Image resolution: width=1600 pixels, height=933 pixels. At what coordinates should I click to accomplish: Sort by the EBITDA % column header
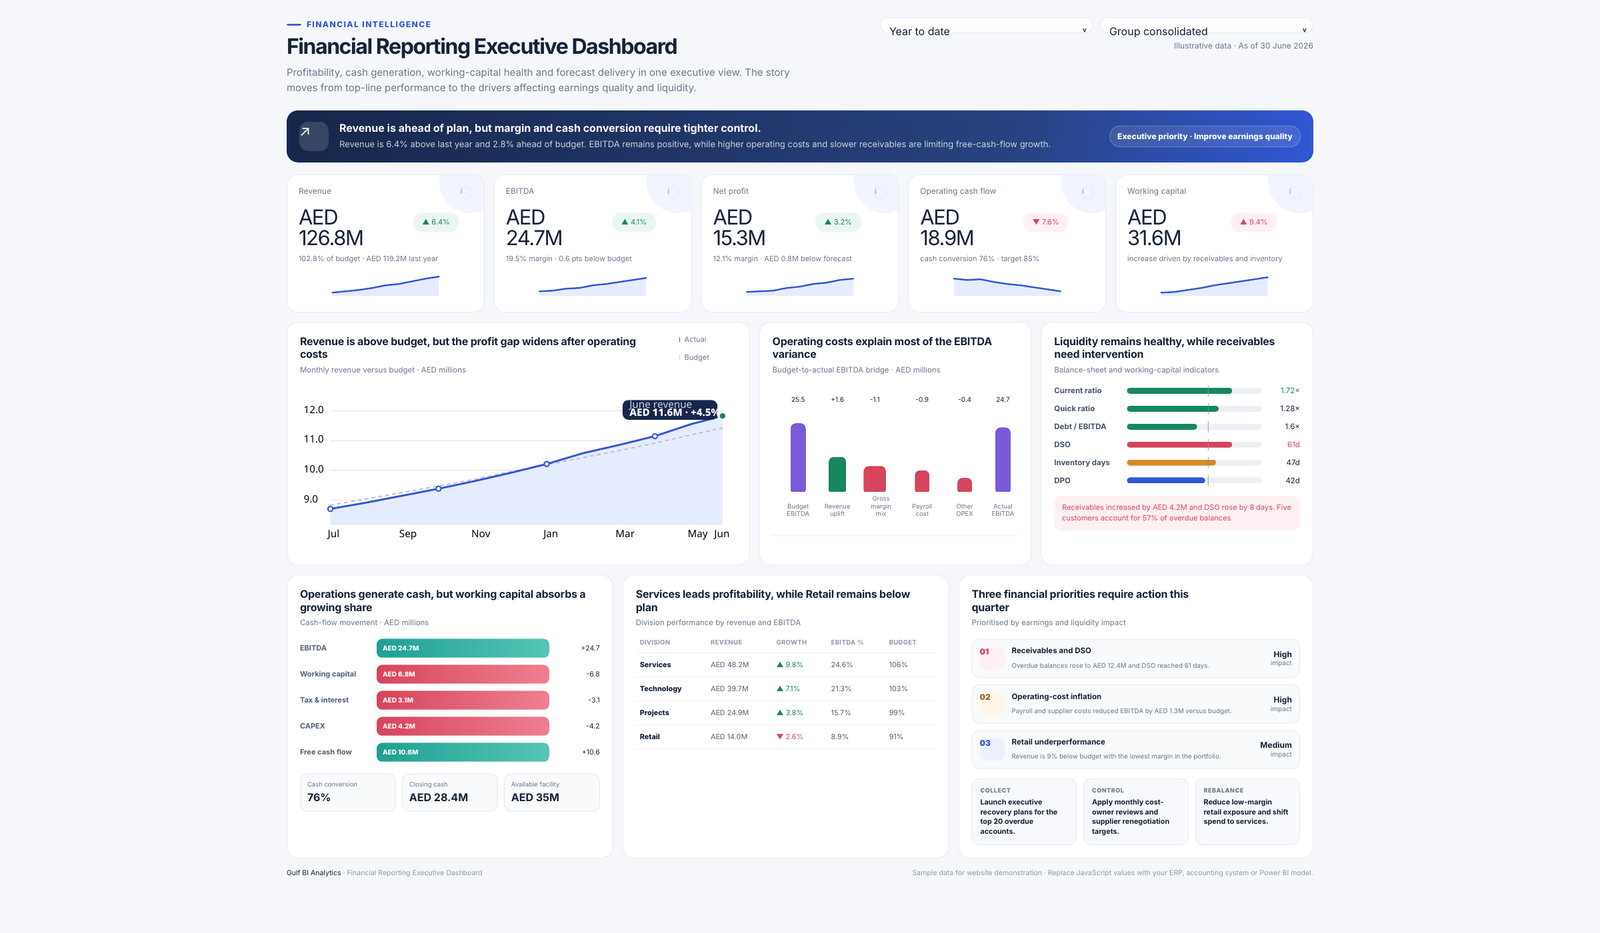click(x=847, y=642)
